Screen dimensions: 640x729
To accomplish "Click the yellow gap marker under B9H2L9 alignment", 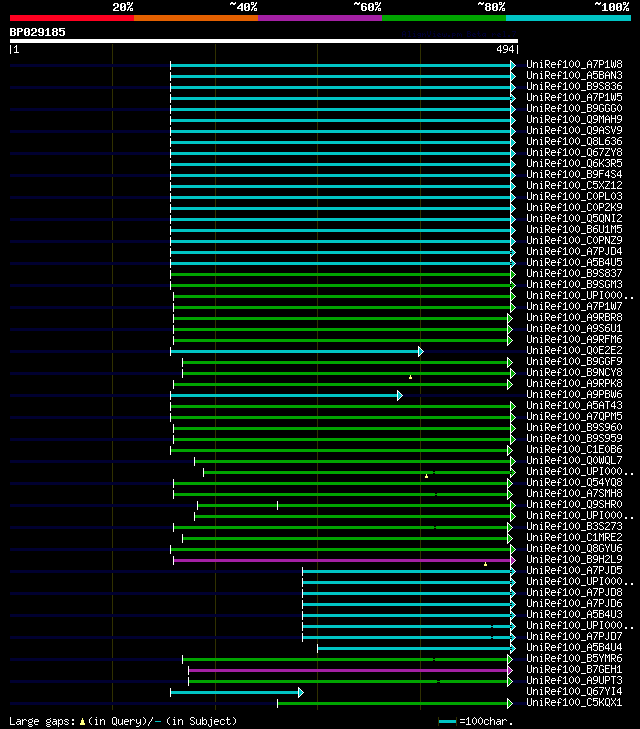I will [x=485, y=564].
